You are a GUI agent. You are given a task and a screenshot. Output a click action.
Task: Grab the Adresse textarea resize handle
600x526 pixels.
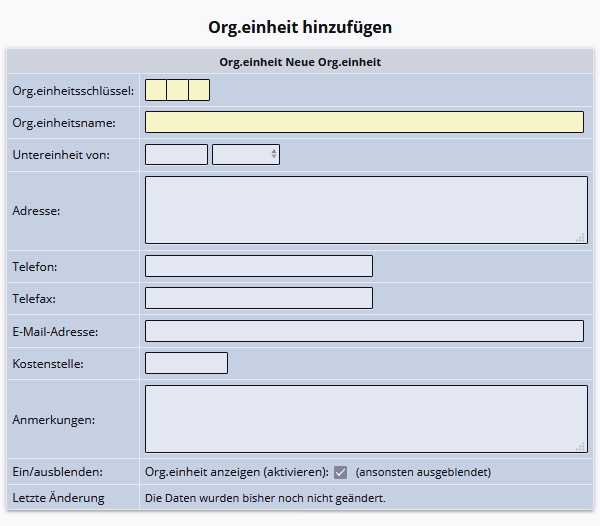(x=580, y=238)
